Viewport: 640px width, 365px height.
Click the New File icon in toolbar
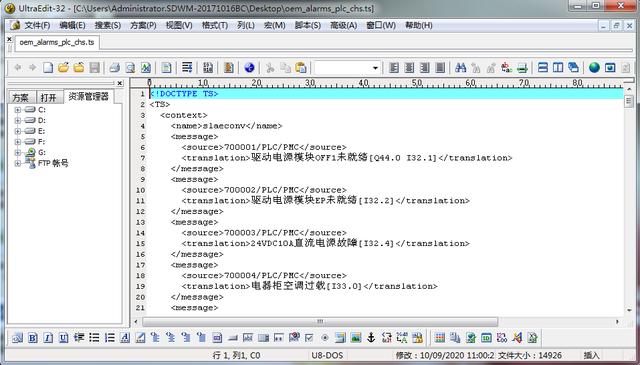tap(48, 67)
